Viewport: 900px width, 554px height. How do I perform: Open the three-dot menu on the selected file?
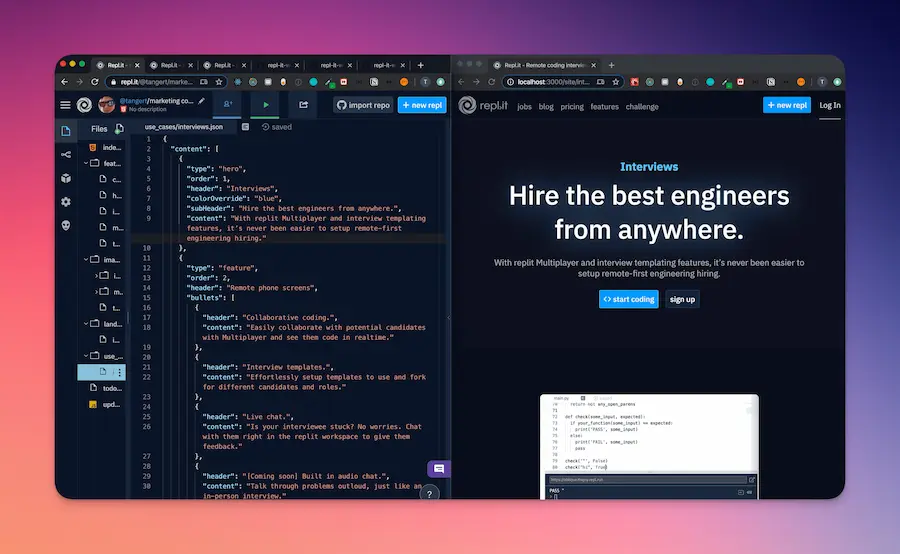tap(119, 372)
